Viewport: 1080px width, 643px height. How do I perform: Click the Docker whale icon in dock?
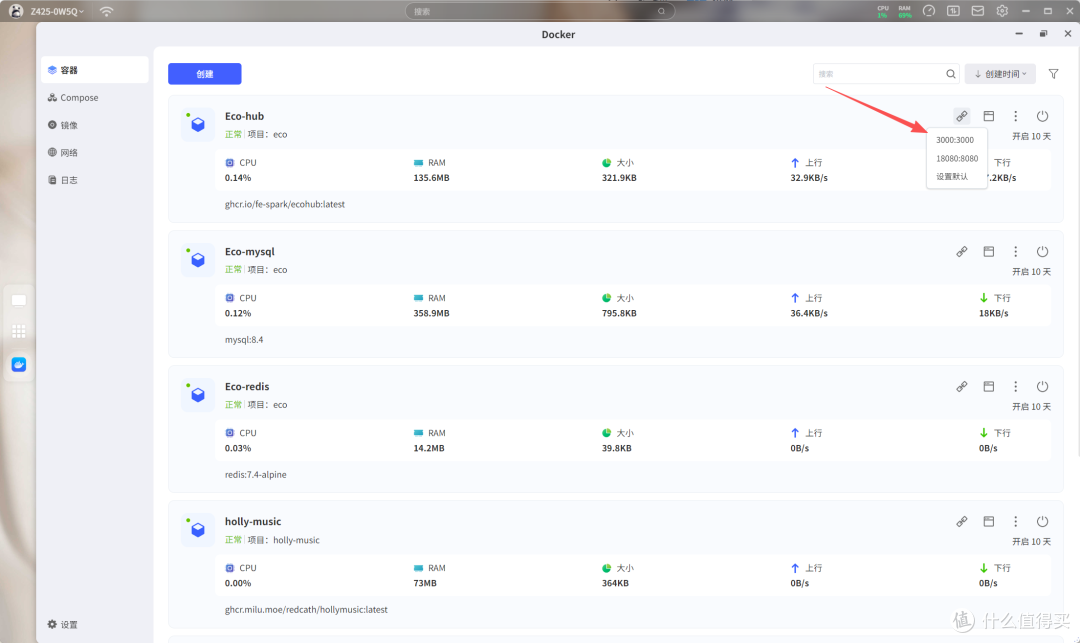[x=19, y=364]
